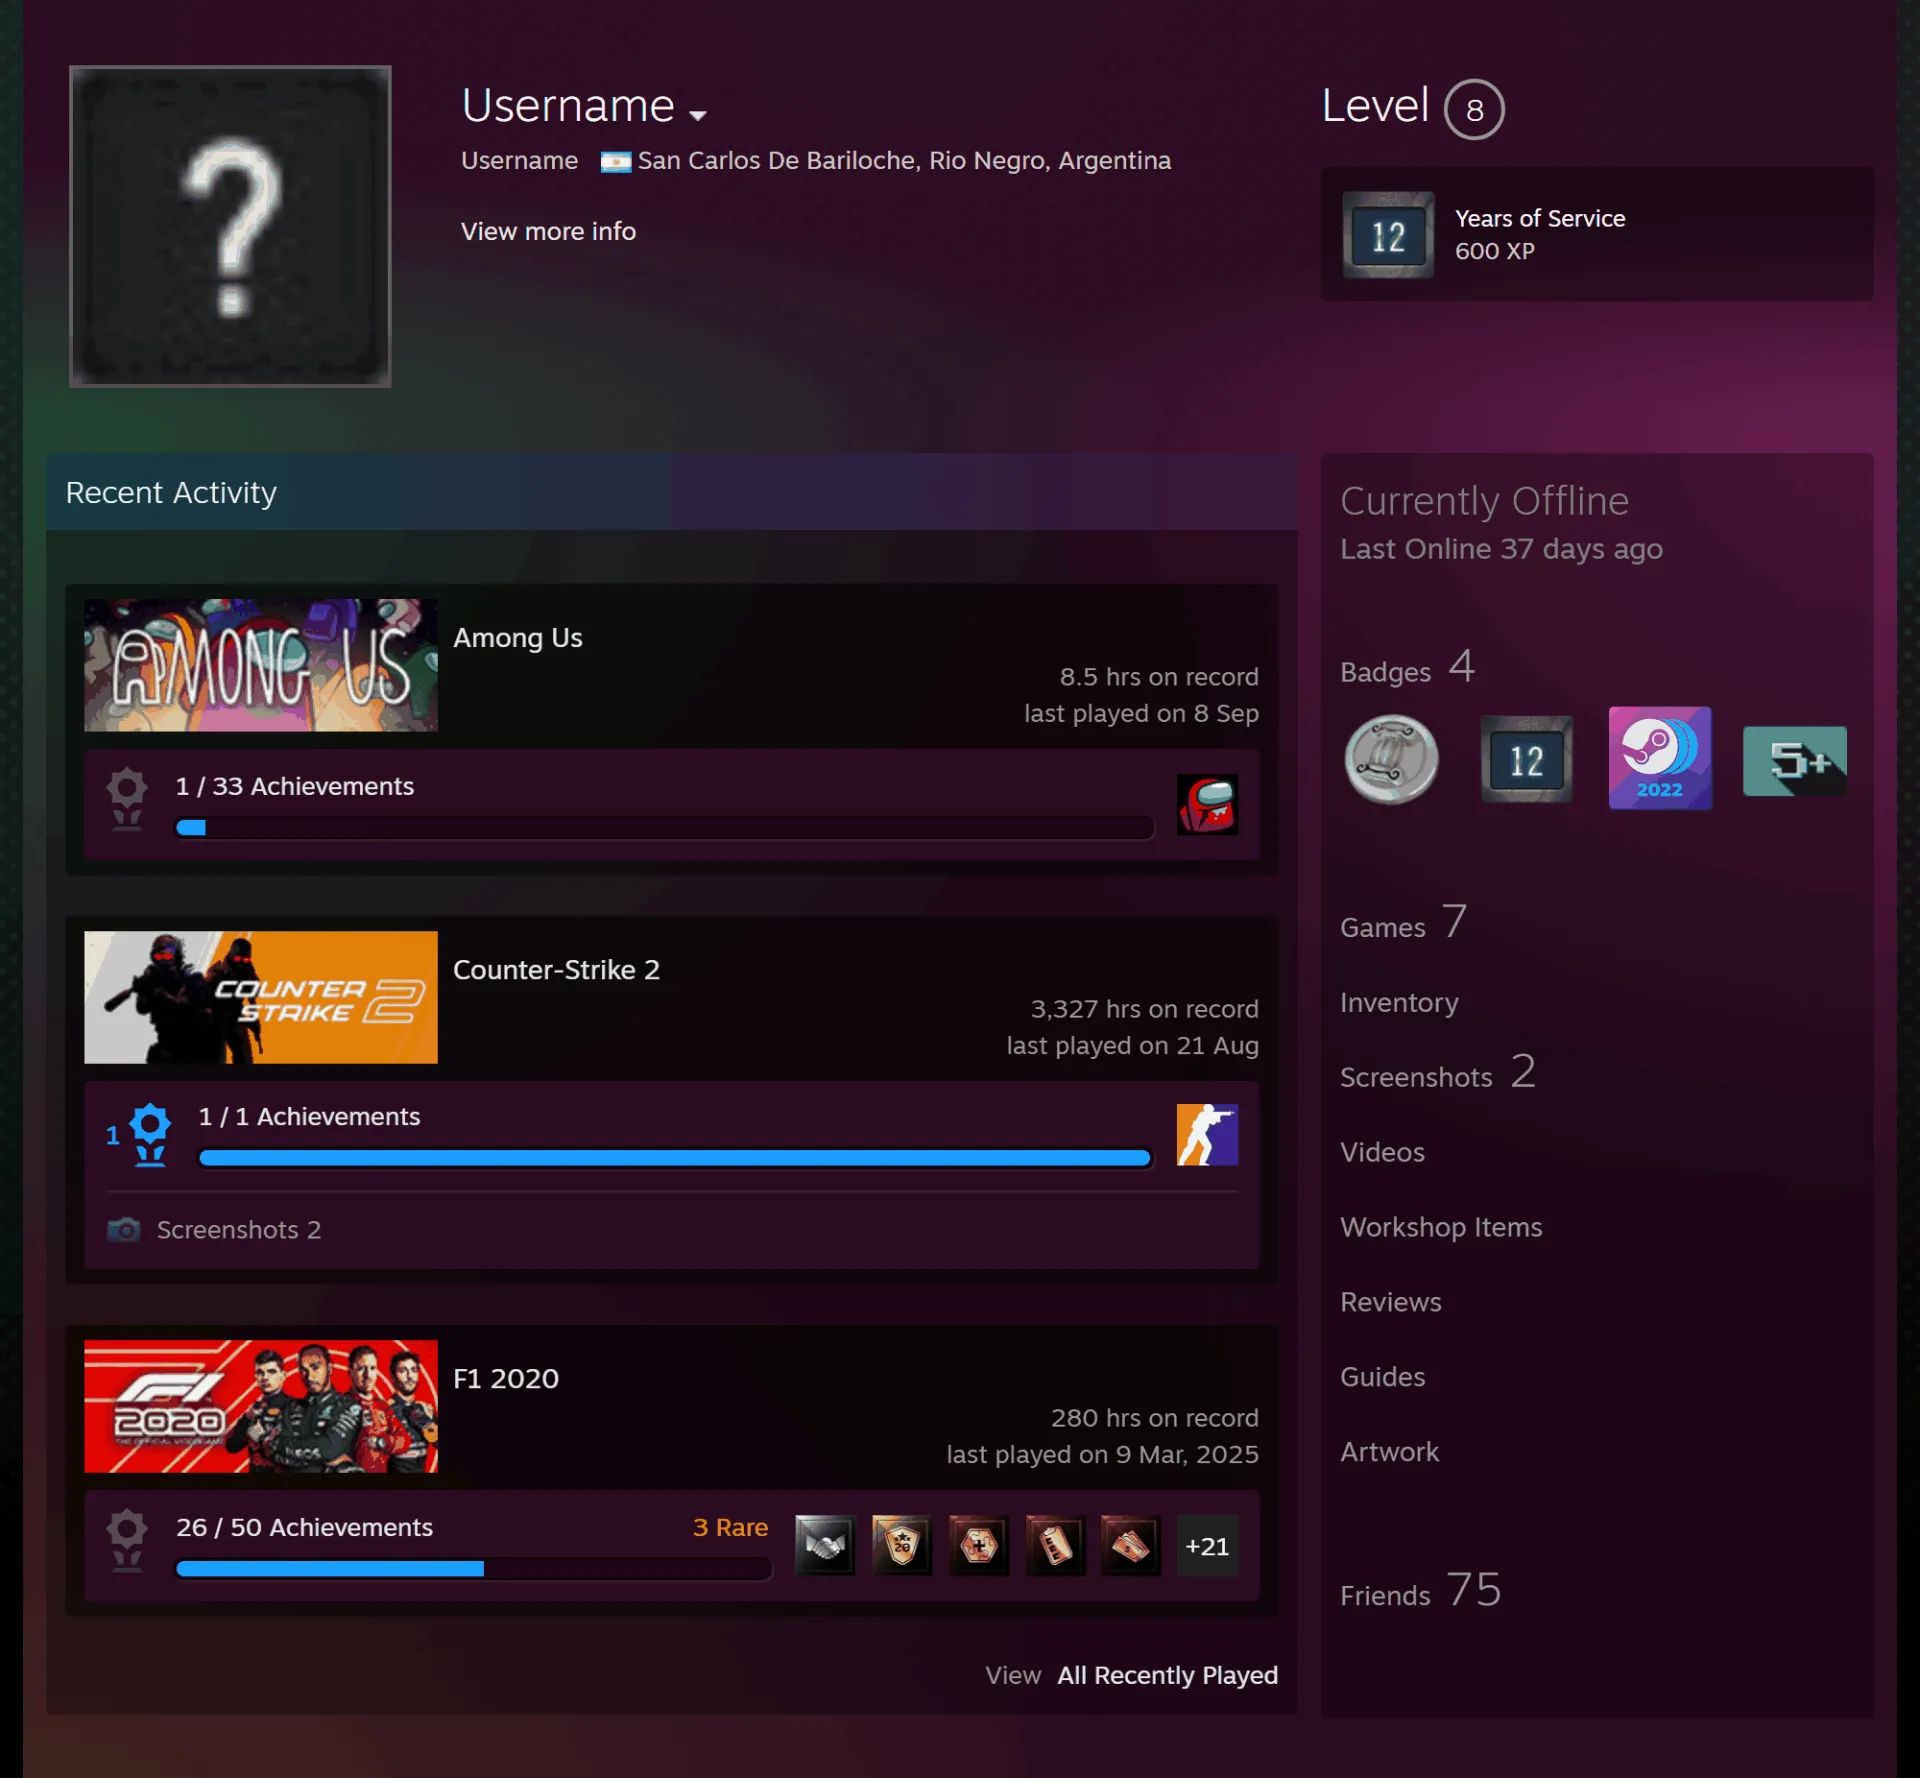Click the F1 2020 +21 more achievements button
Screen dimensions: 1920x1778
(x=1207, y=1546)
